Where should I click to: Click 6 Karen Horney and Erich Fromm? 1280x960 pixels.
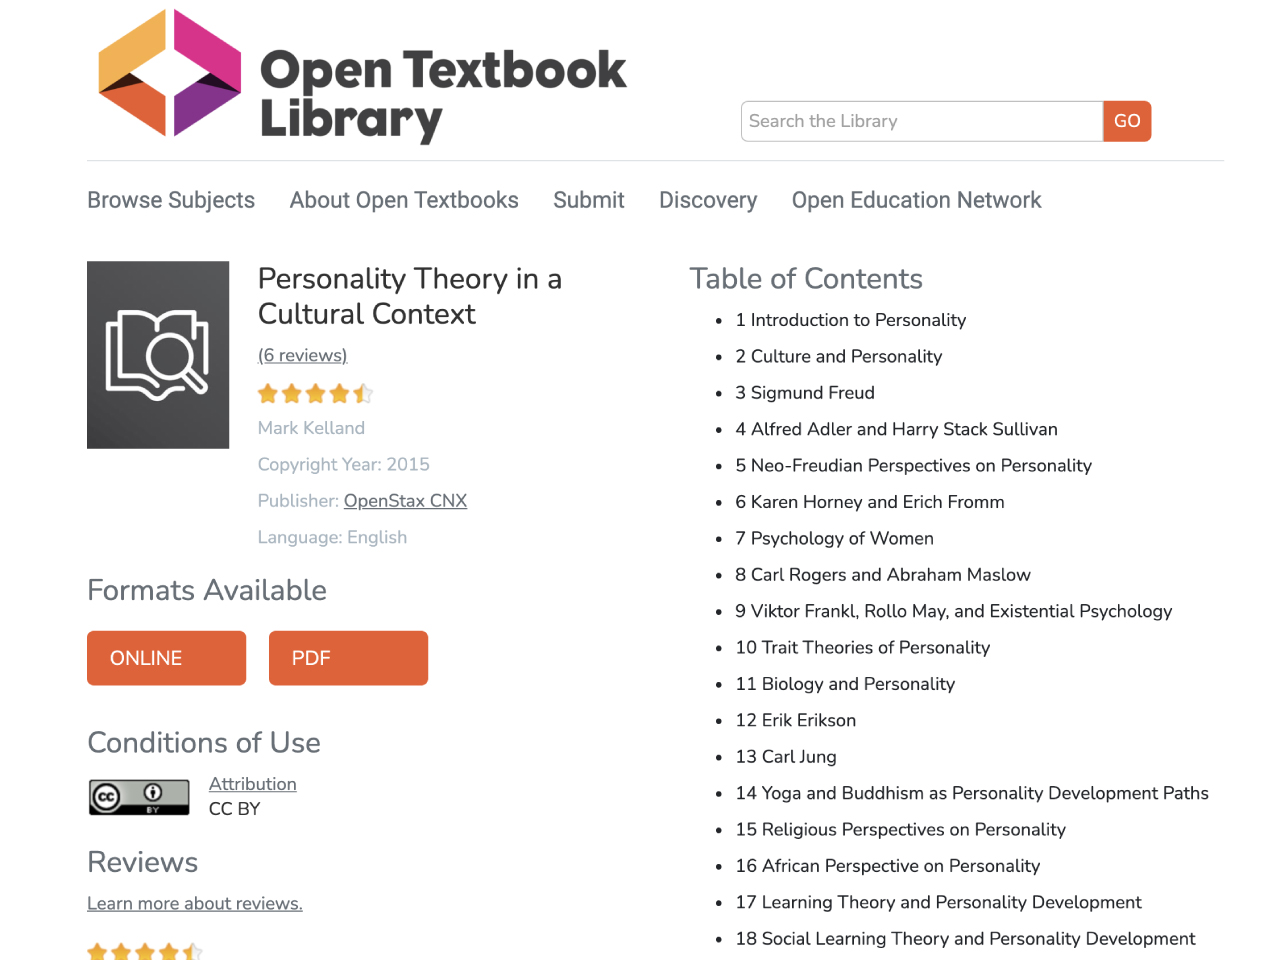pos(870,502)
